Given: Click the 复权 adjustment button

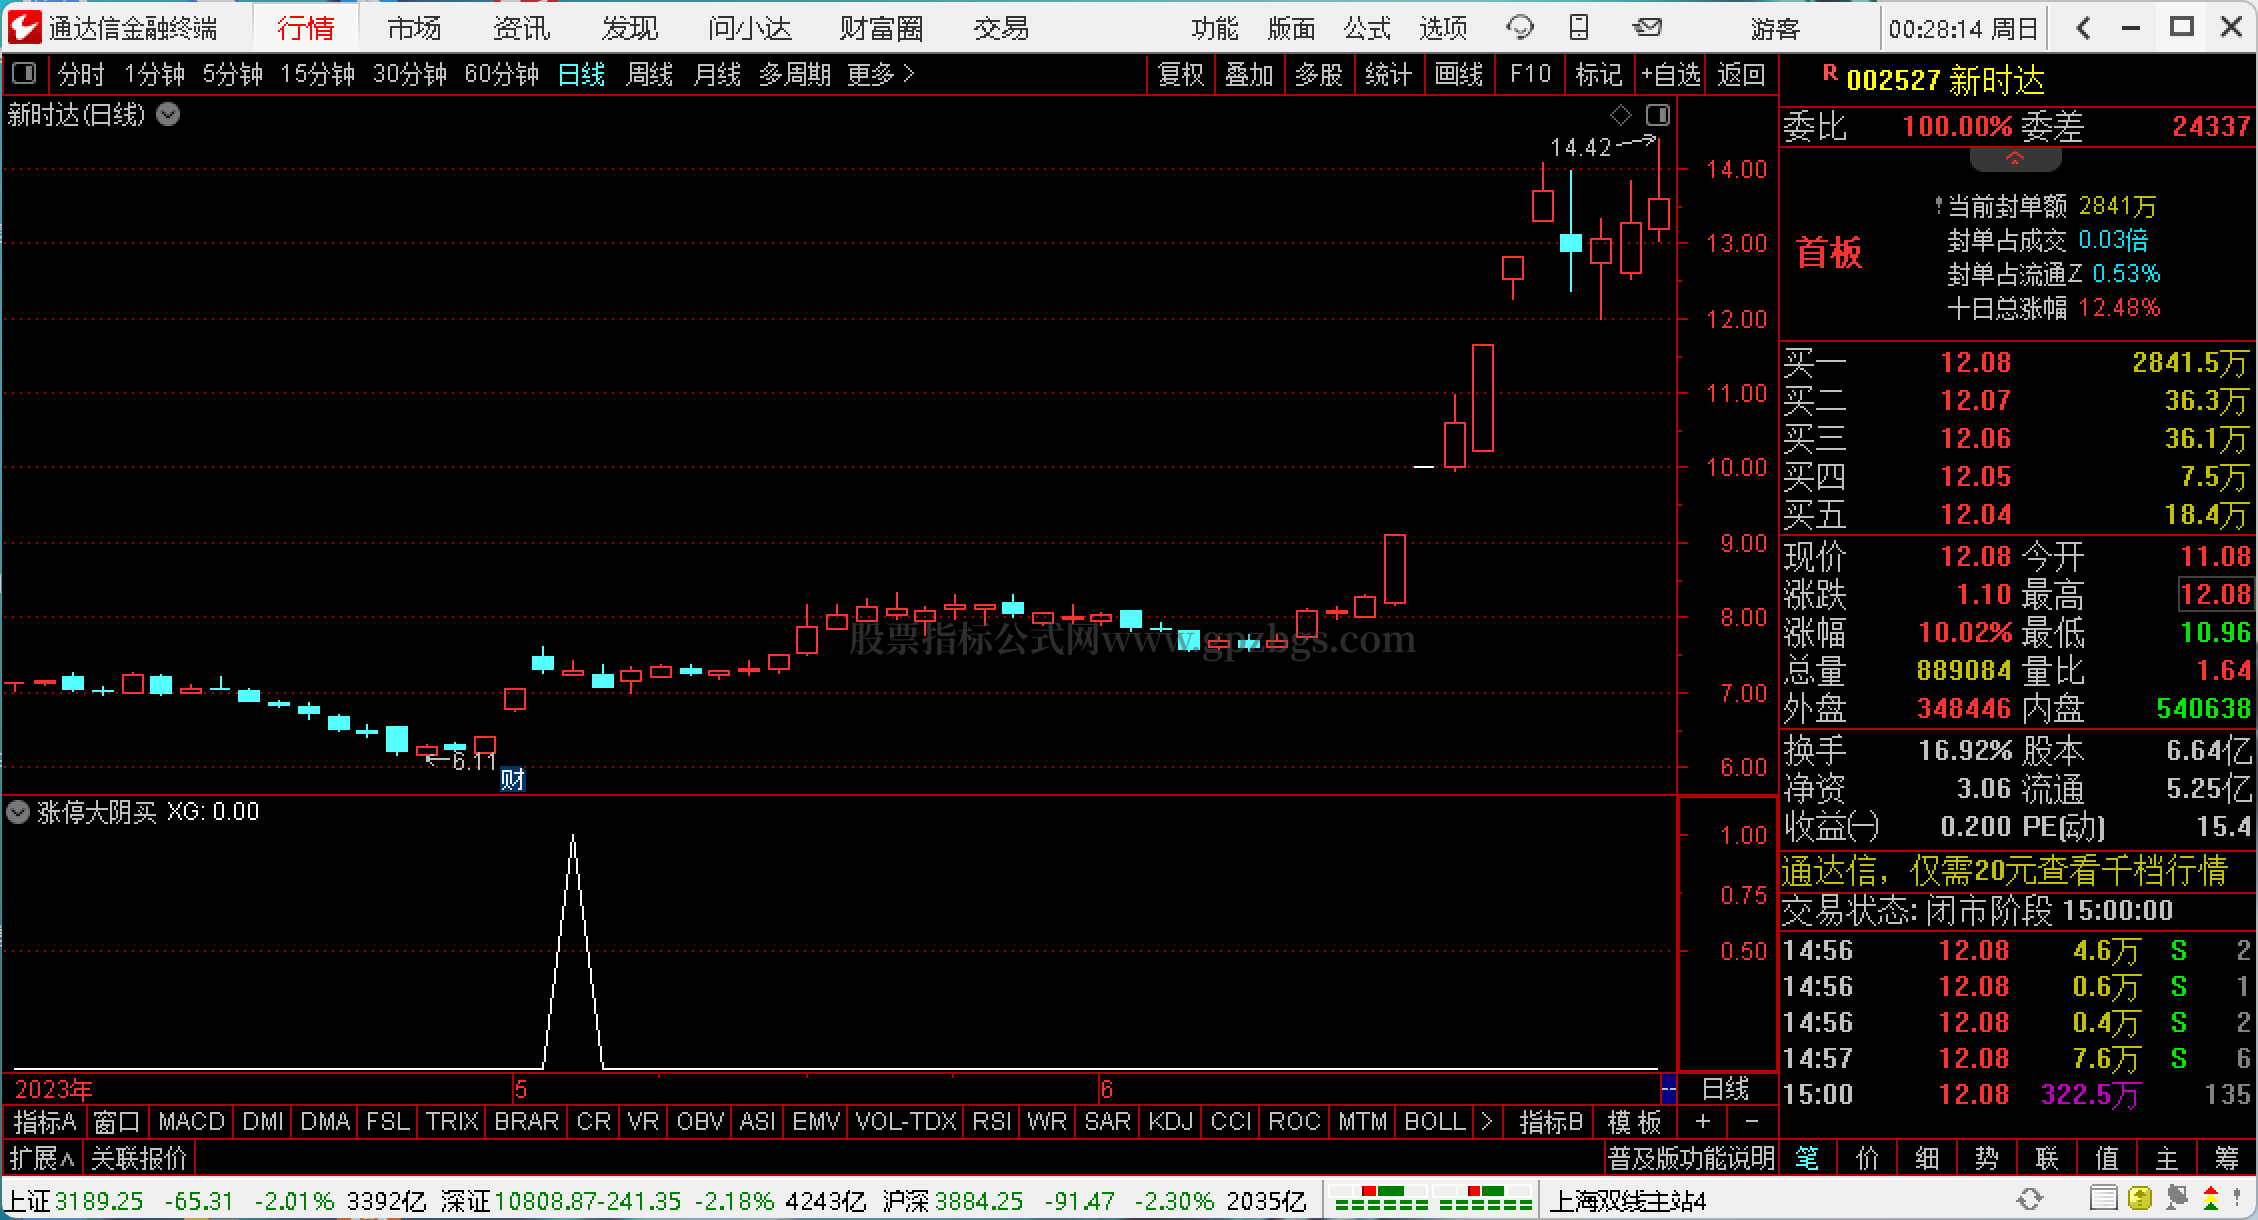Looking at the screenshot, I should pyautogui.click(x=1181, y=74).
